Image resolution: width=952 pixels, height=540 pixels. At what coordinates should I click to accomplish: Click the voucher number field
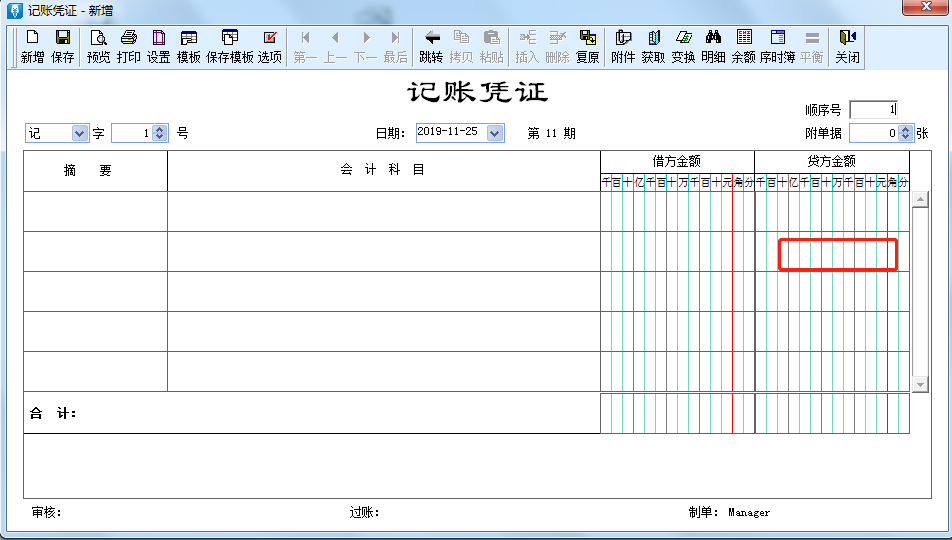point(133,133)
